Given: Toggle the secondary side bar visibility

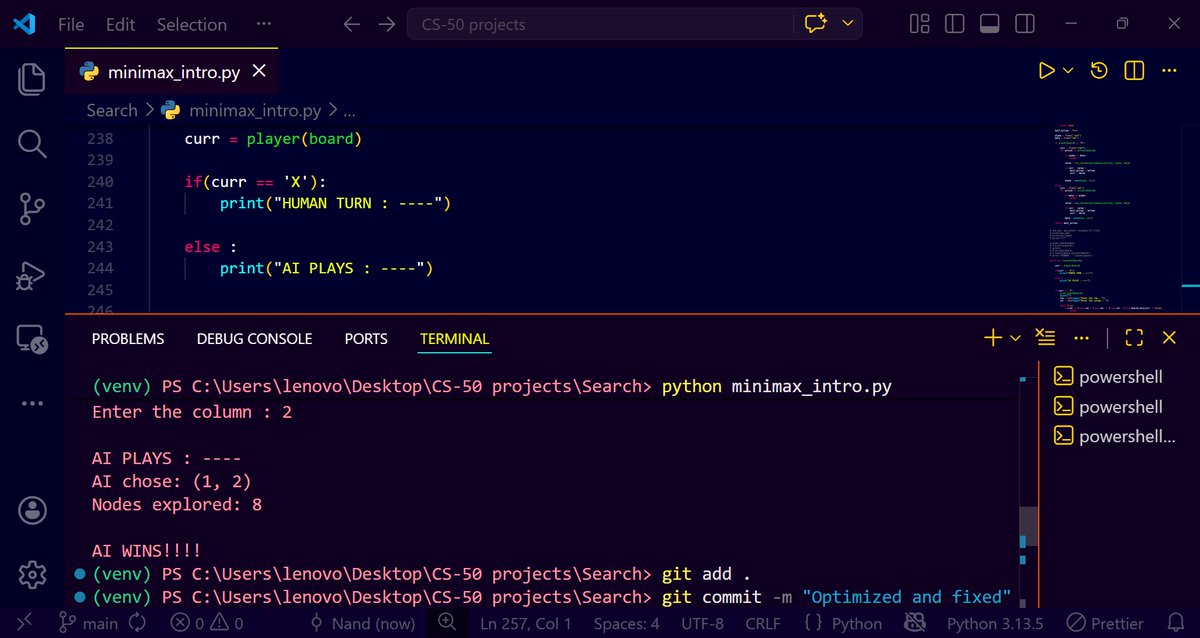Looking at the screenshot, I should (1024, 24).
